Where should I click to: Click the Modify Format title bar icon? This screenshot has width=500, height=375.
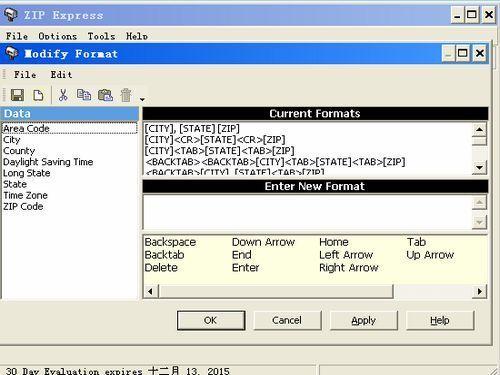12,53
